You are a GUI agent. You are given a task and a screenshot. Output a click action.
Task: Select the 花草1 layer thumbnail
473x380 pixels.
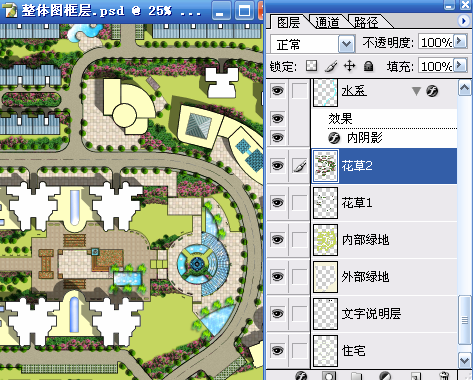[325, 203]
